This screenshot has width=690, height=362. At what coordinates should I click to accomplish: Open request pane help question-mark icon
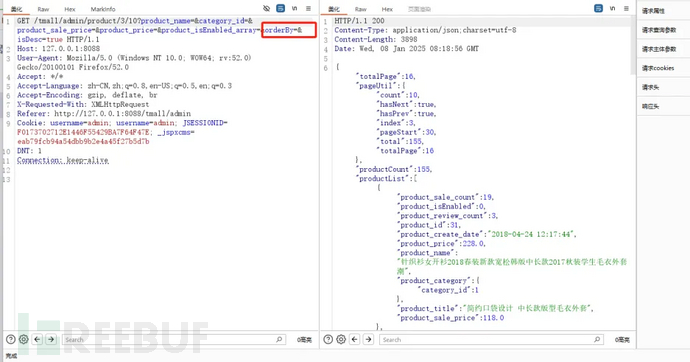[11, 339]
